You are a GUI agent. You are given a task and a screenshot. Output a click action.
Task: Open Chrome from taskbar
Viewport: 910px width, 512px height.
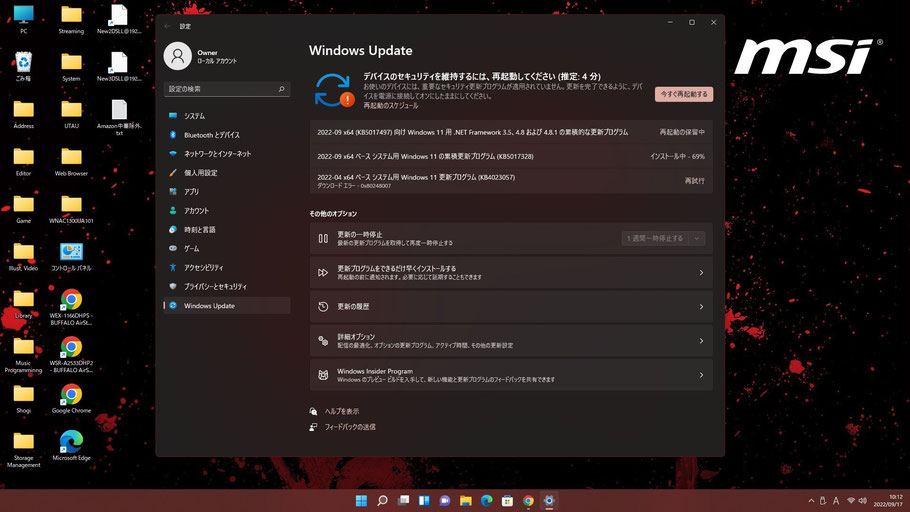528,500
